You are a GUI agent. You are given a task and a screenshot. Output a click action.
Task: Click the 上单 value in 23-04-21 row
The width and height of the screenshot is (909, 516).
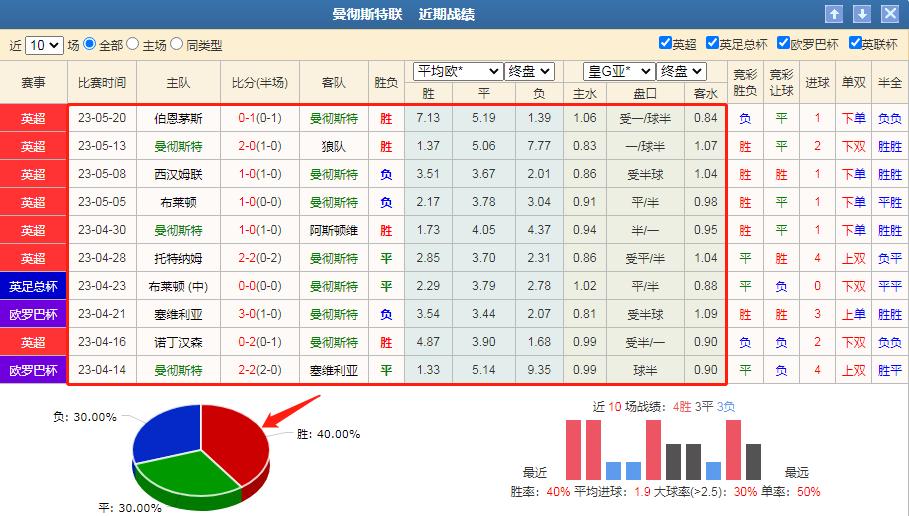pos(853,314)
